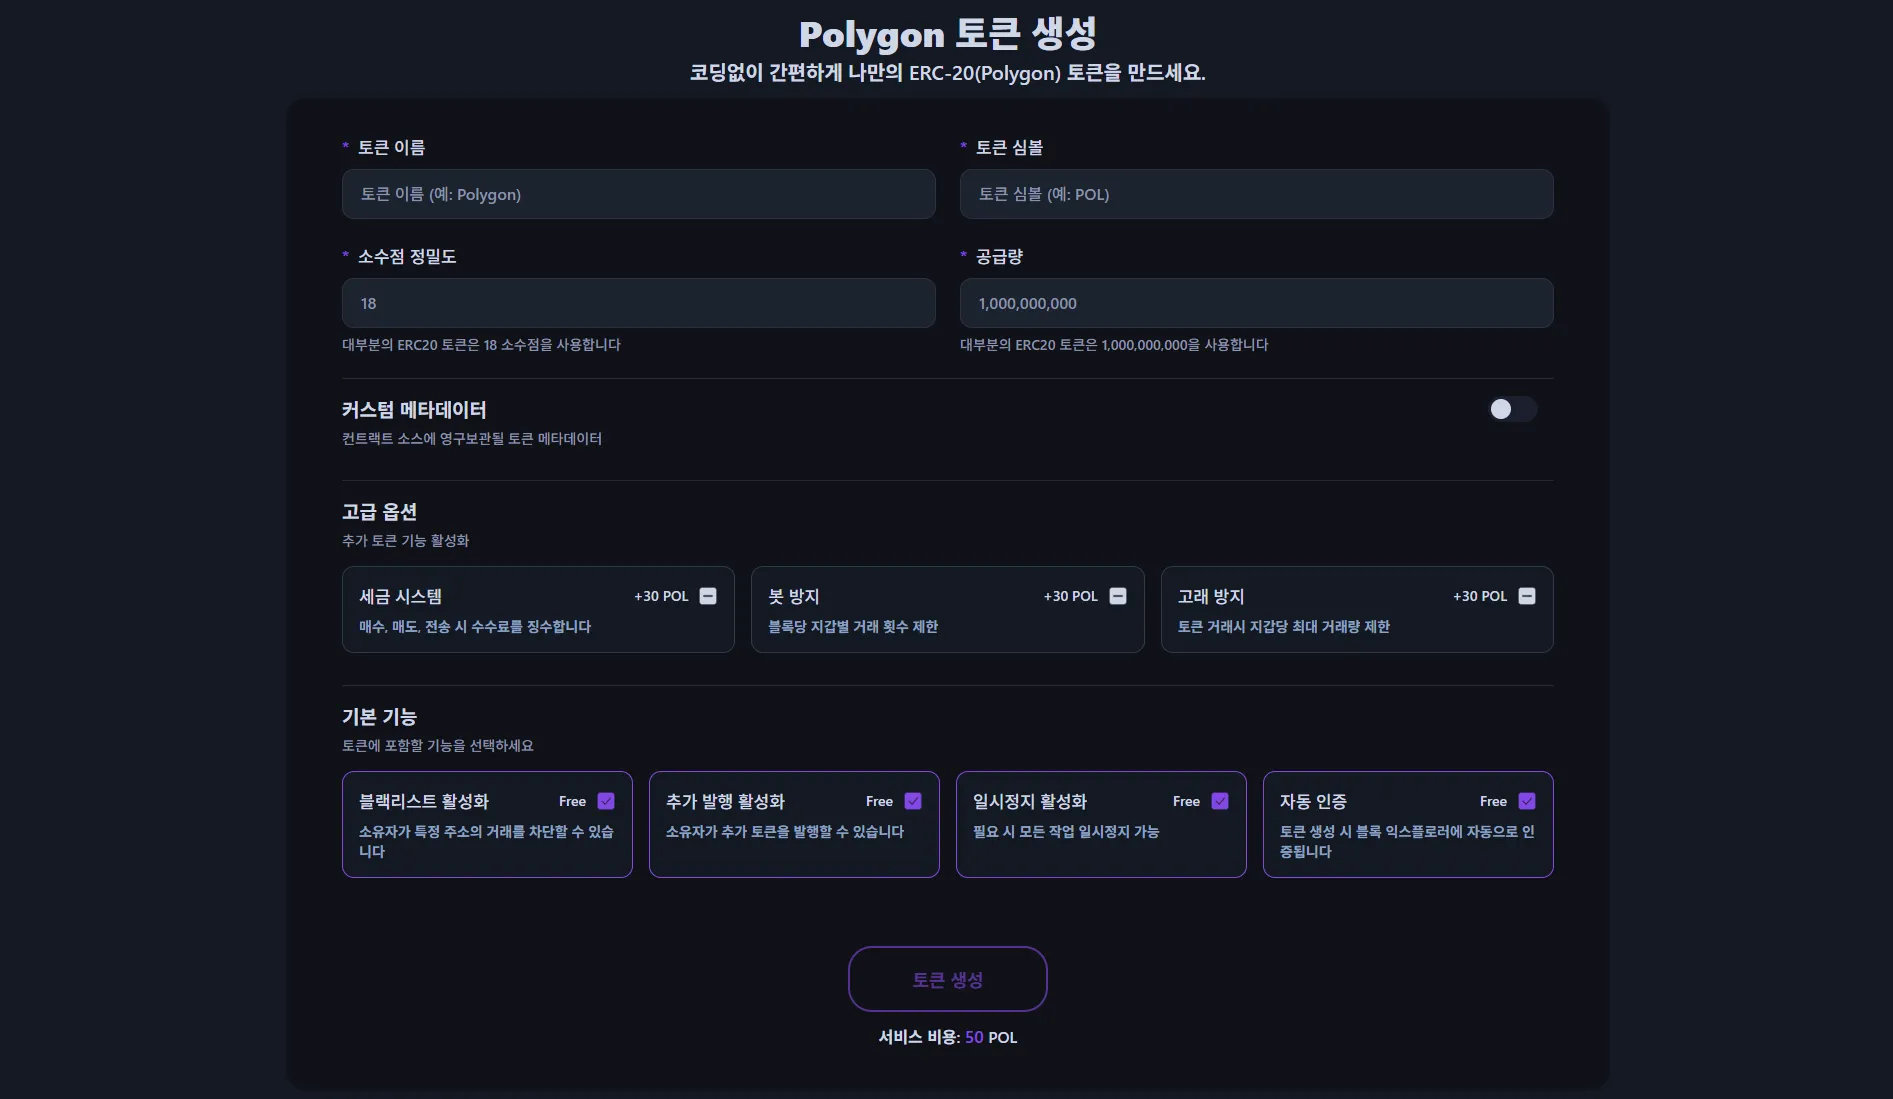Viewport: 1893px width, 1099px height.
Task: Click the Polygon 토큰 생성 page heading
Action: coord(947,34)
